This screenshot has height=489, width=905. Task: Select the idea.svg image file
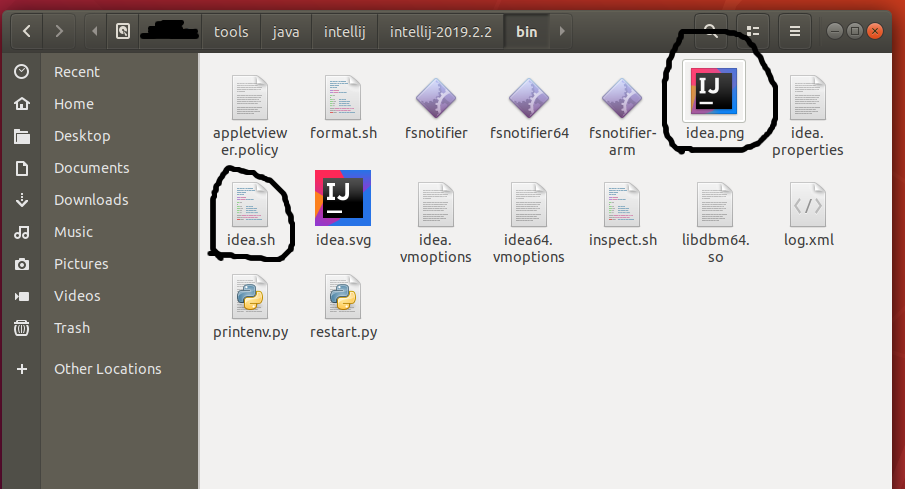tap(343, 209)
